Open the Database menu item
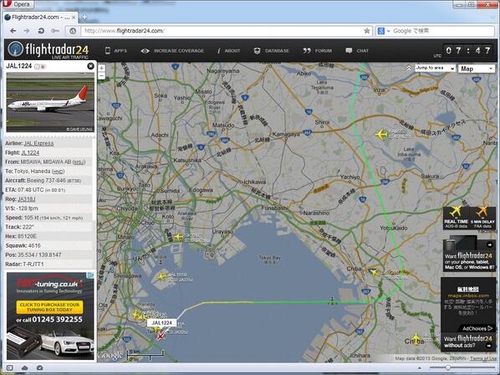Image resolution: width=500 pixels, height=375 pixels. pyautogui.click(x=272, y=51)
